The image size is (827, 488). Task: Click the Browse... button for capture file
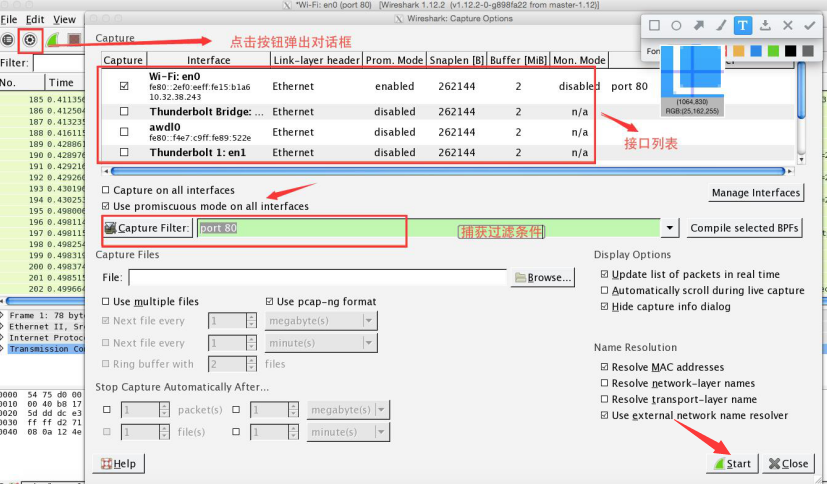click(x=543, y=277)
